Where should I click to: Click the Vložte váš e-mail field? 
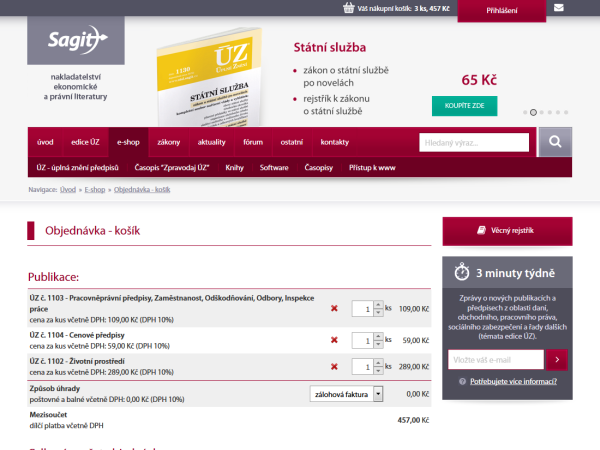tap(496, 360)
